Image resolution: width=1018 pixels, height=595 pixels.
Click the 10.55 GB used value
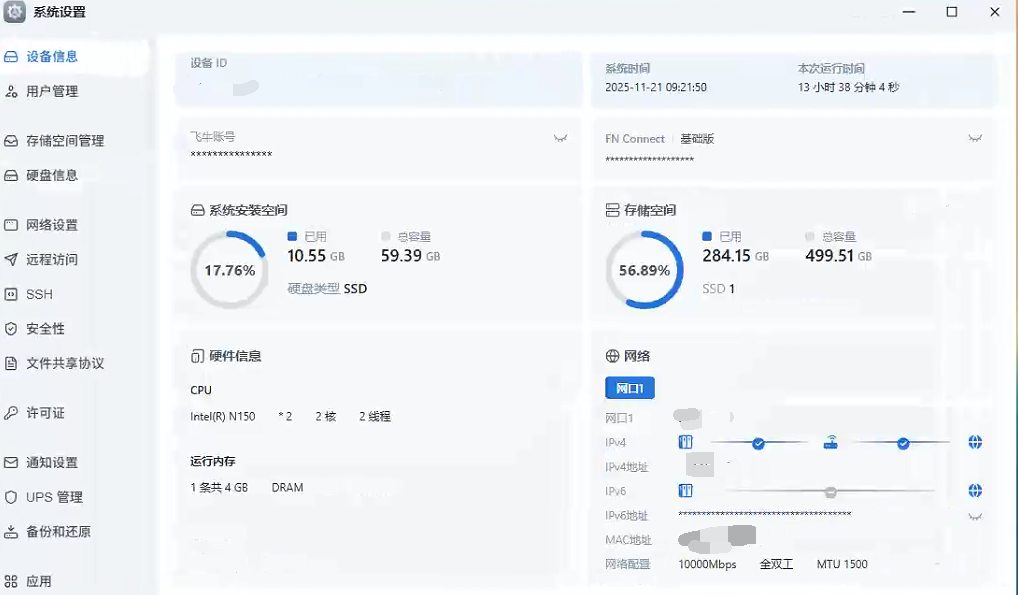coord(316,256)
